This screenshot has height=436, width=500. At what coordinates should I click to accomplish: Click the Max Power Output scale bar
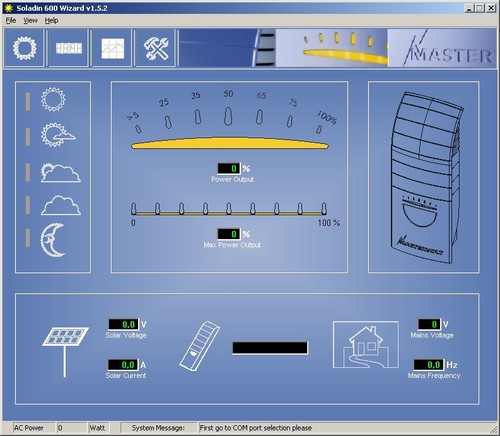(x=229, y=213)
